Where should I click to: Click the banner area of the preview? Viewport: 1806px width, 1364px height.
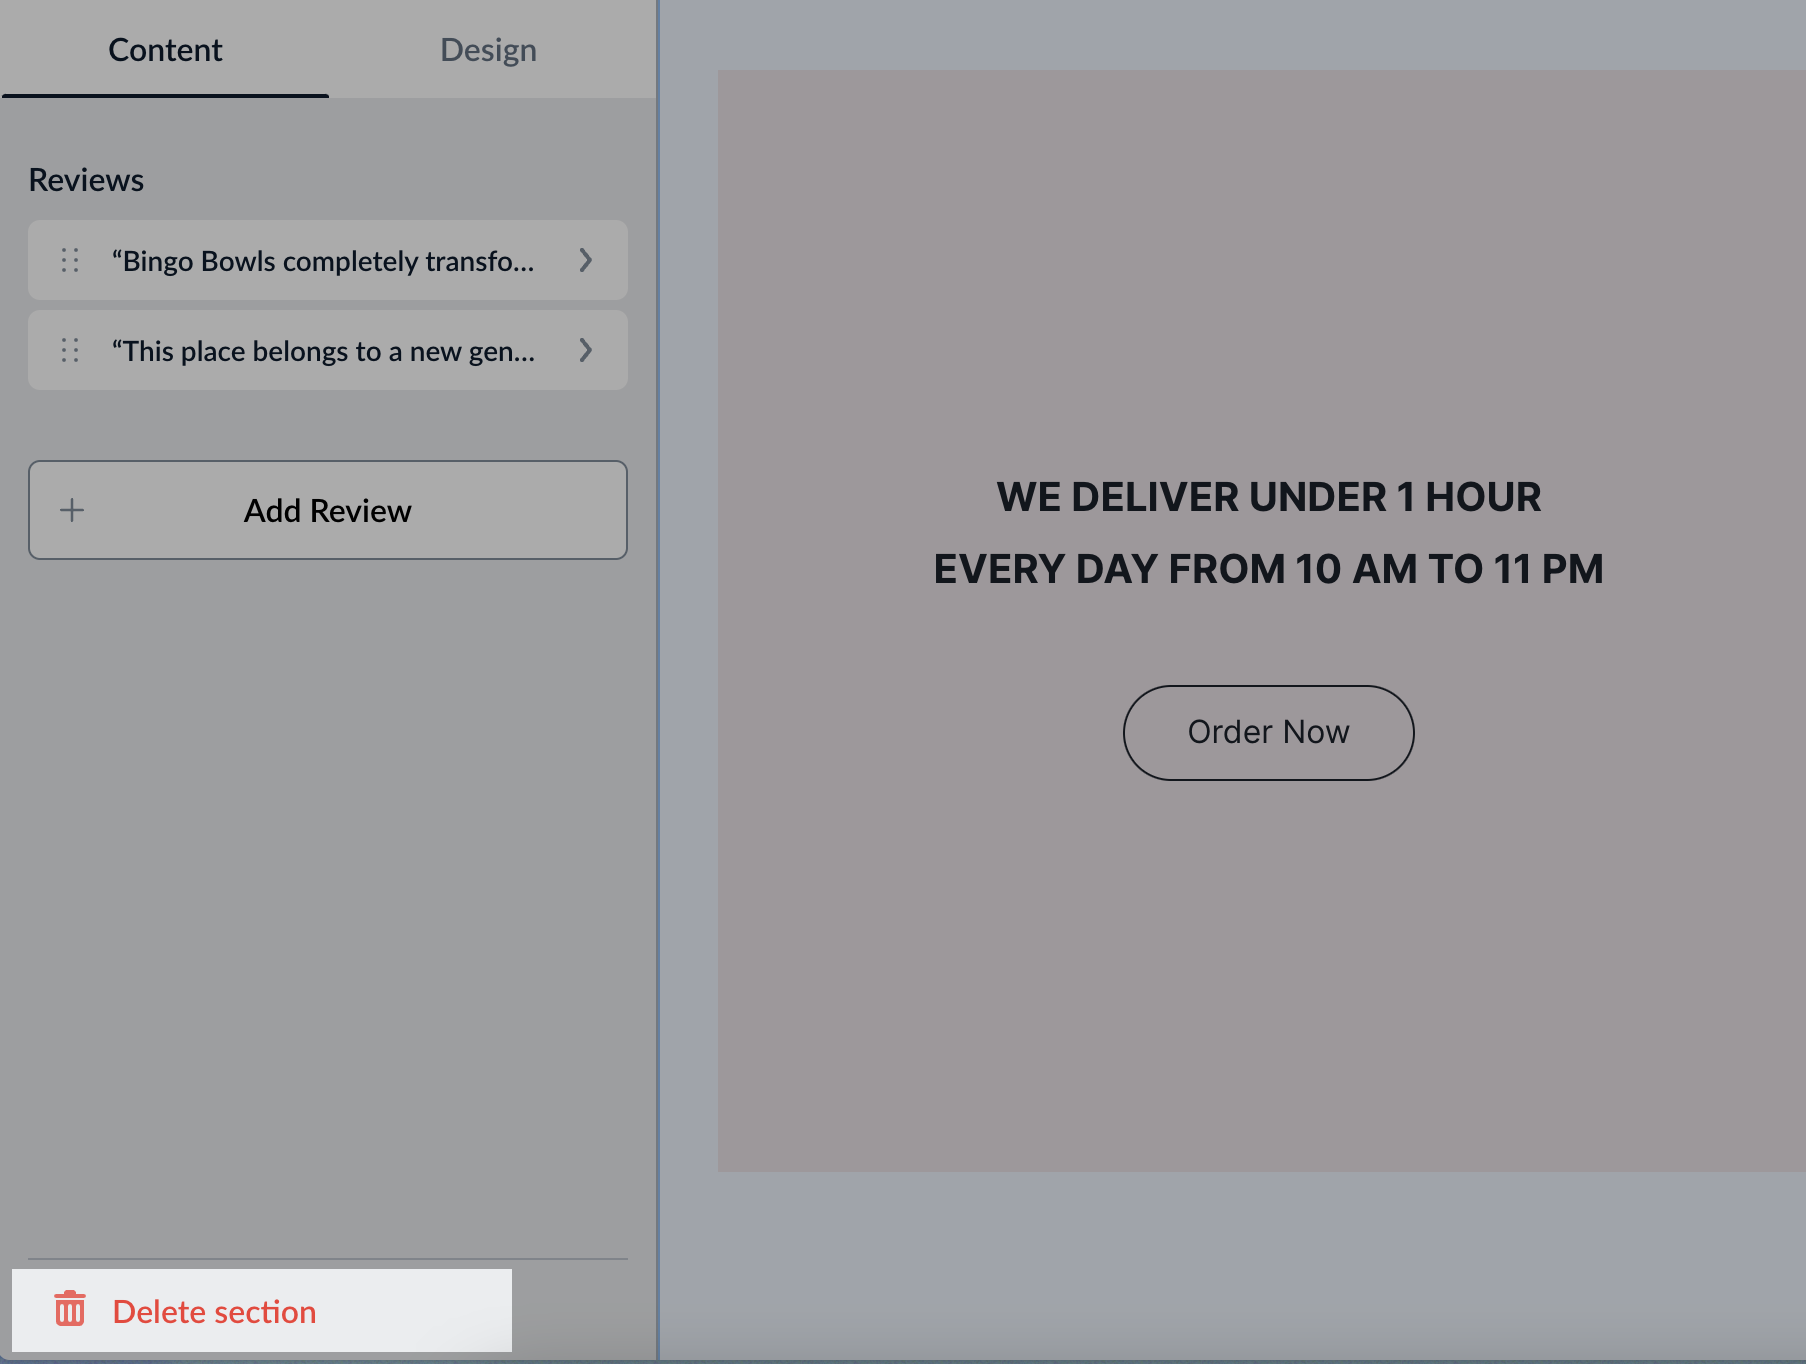(x=1268, y=950)
